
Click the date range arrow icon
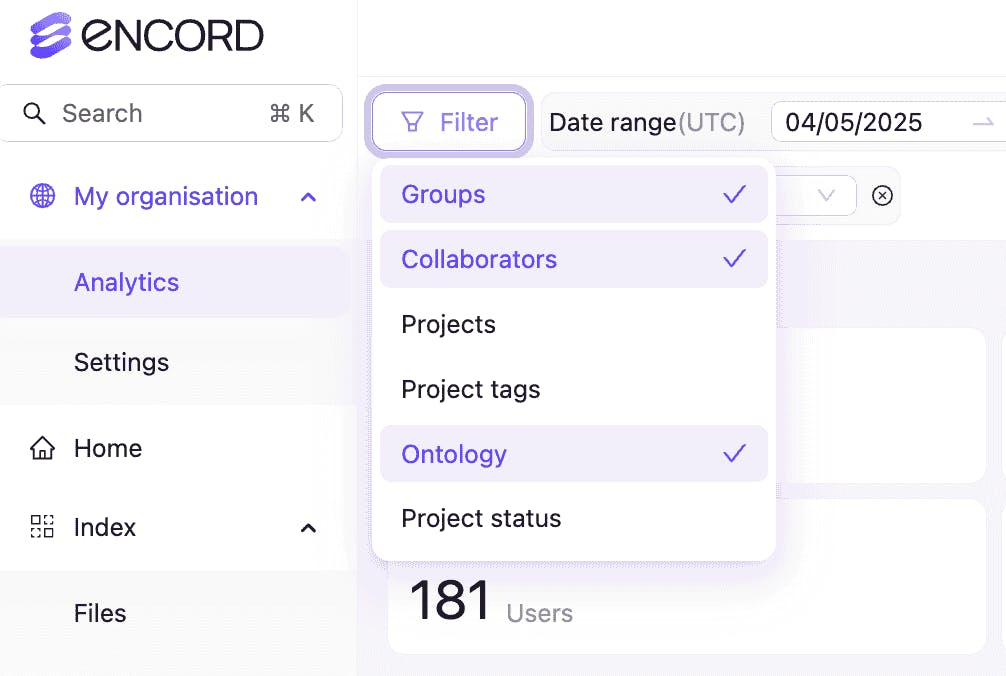pyautogui.click(x=983, y=122)
